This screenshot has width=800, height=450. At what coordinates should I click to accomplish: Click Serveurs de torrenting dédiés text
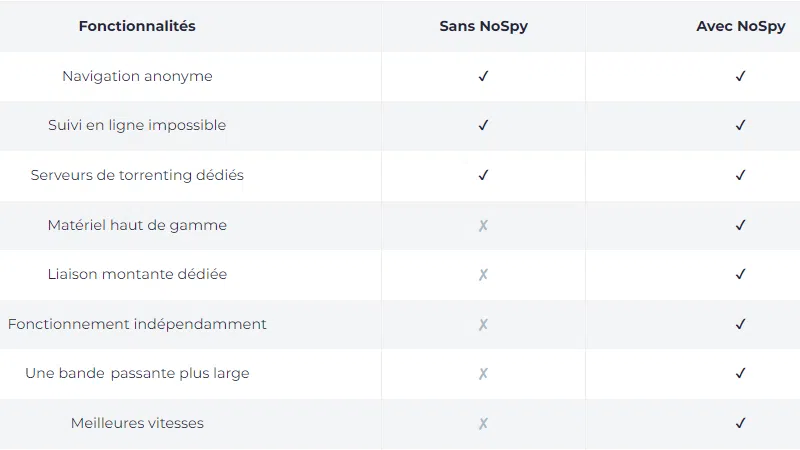[137, 175]
